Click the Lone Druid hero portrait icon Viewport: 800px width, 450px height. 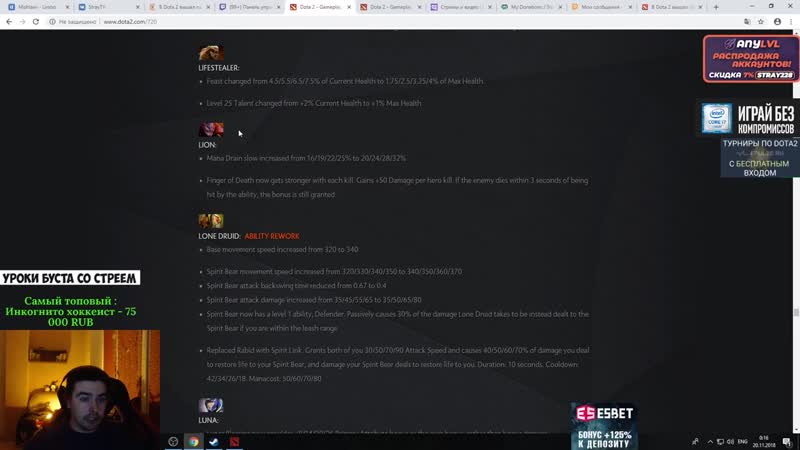(211, 221)
